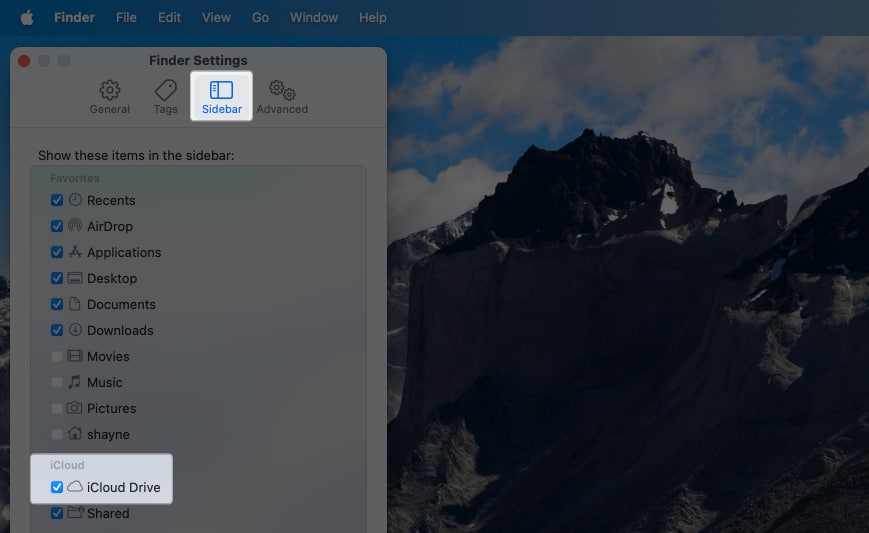The width and height of the screenshot is (869, 533).
Task: Click the 'iCloud Drive' label text
Action: pyautogui.click(x=124, y=488)
